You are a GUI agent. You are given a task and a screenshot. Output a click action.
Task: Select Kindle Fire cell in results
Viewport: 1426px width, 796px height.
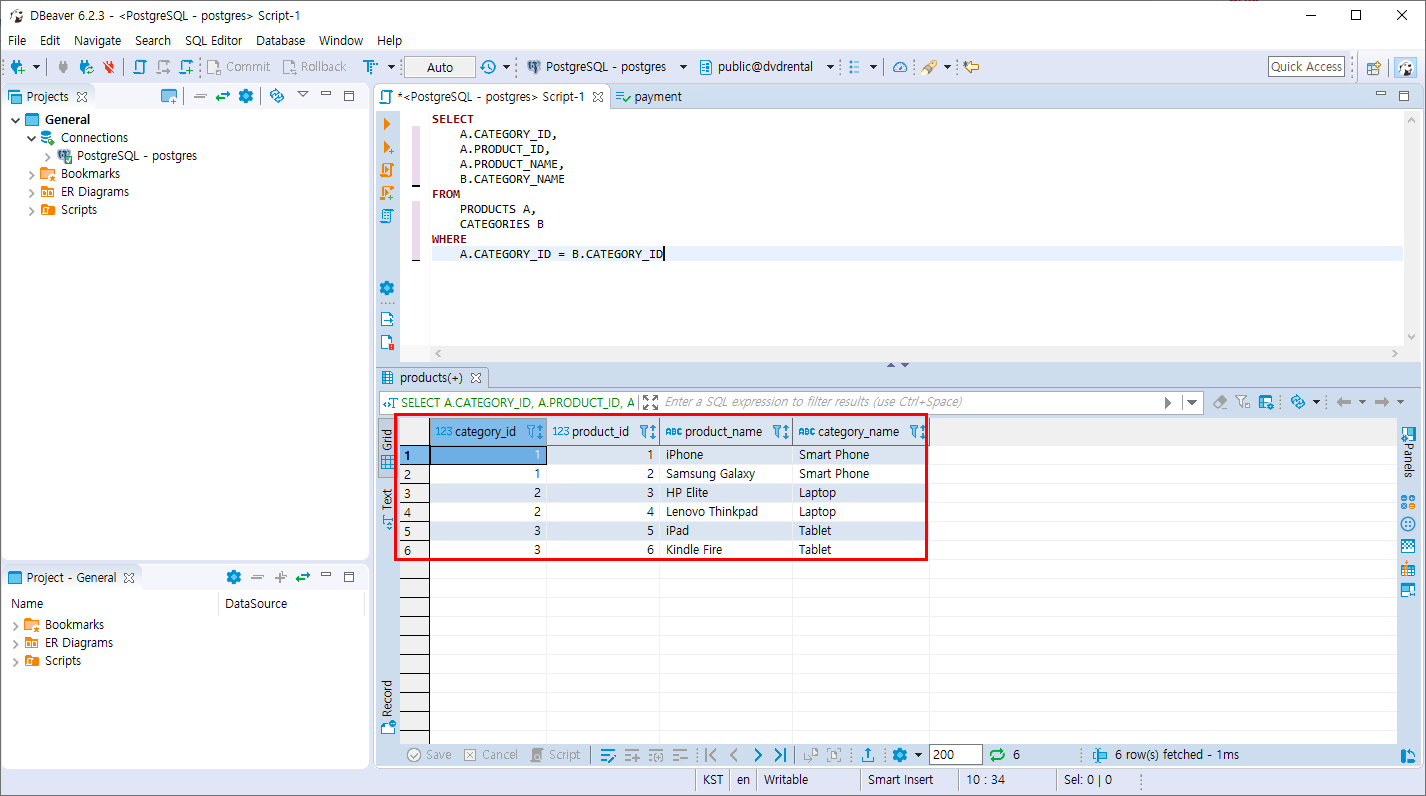pos(726,550)
